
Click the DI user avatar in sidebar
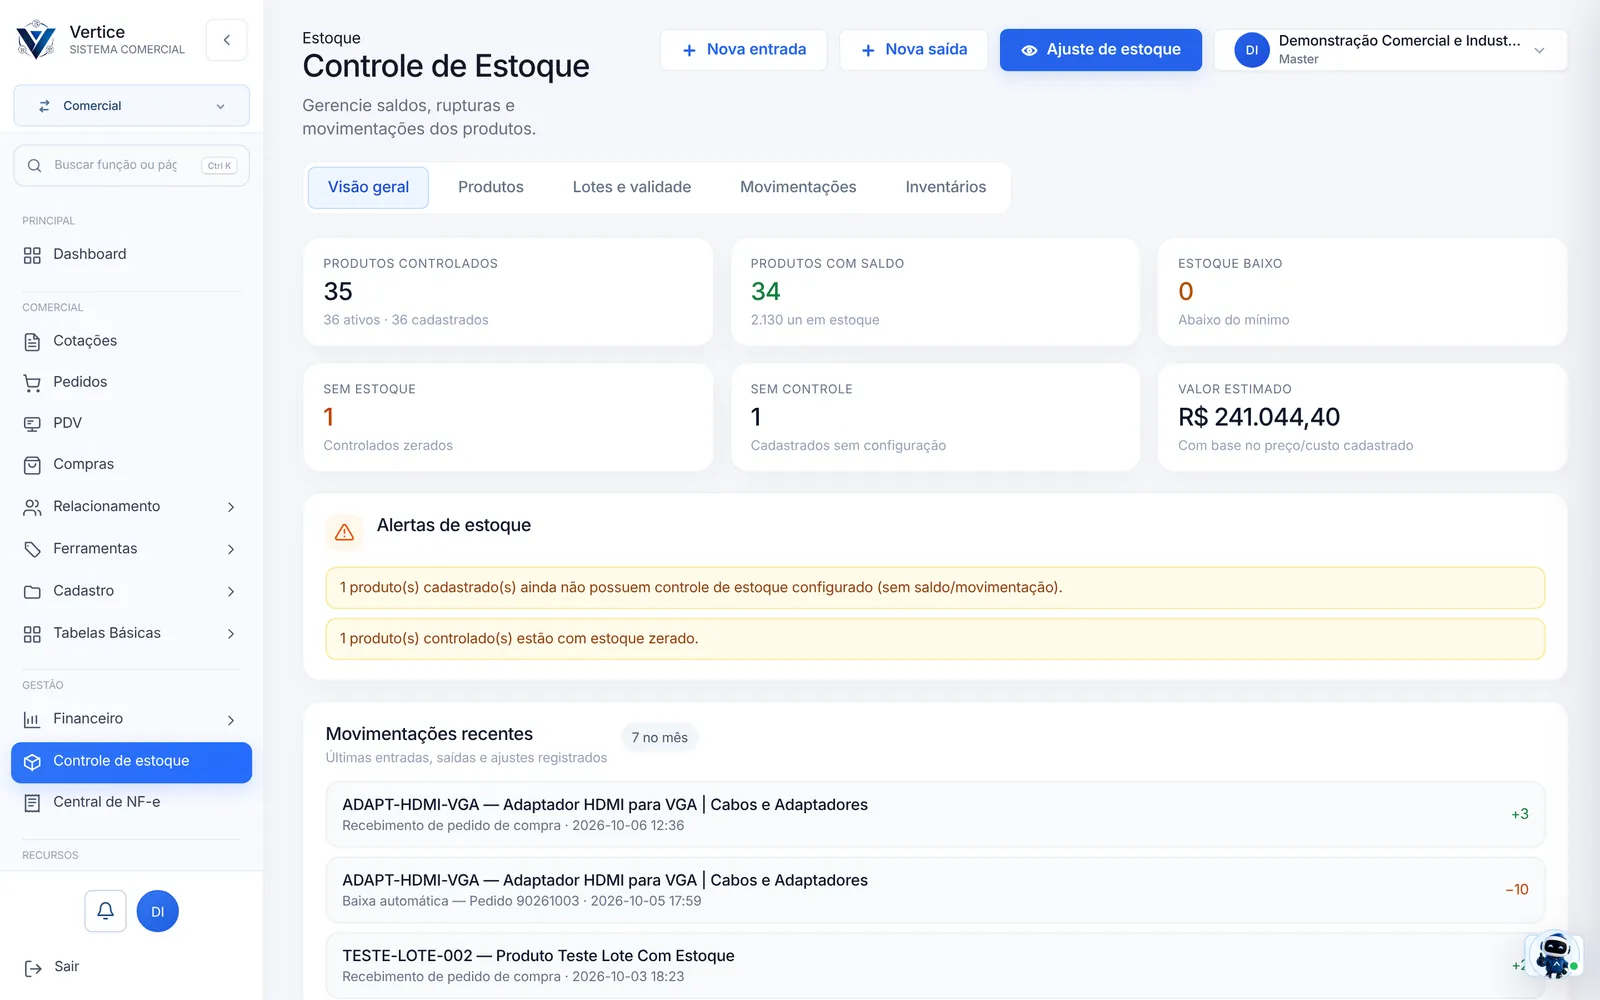pyautogui.click(x=157, y=911)
